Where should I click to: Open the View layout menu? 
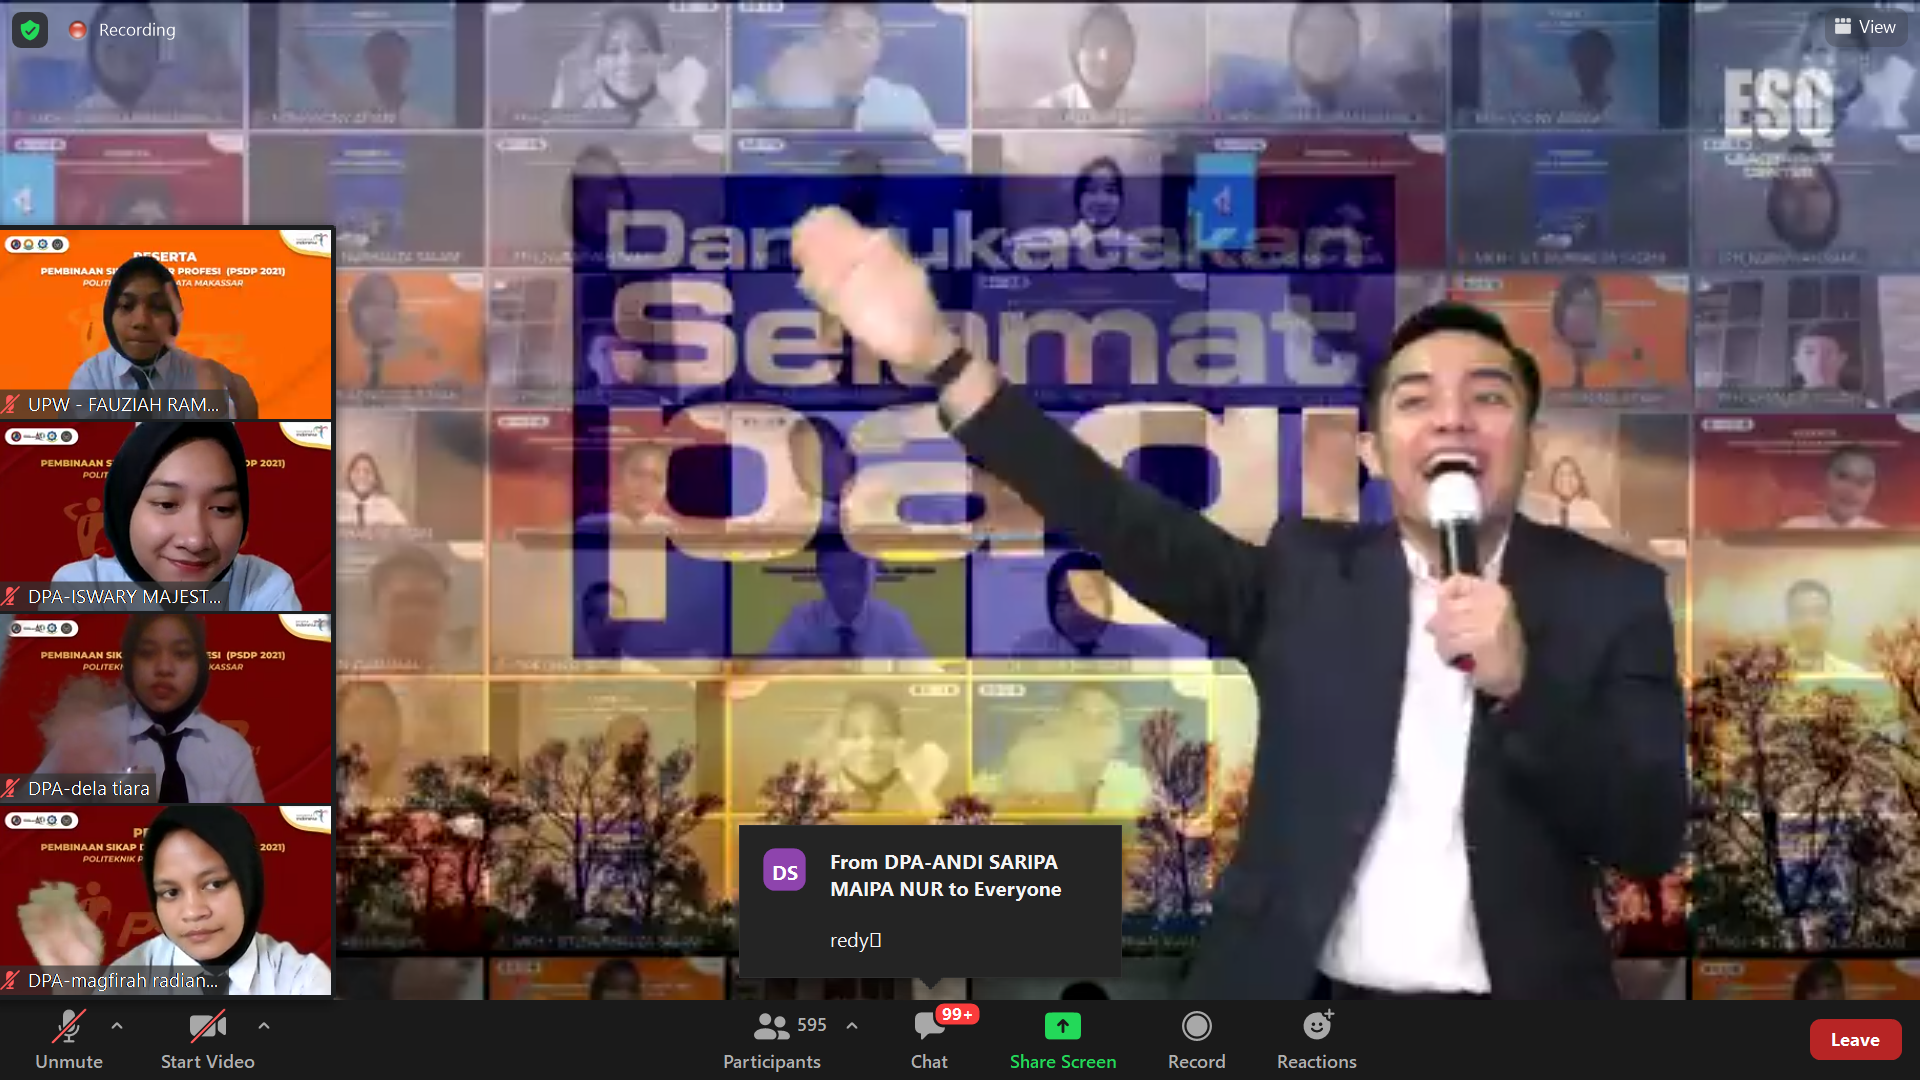click(x=1865, y=27)
